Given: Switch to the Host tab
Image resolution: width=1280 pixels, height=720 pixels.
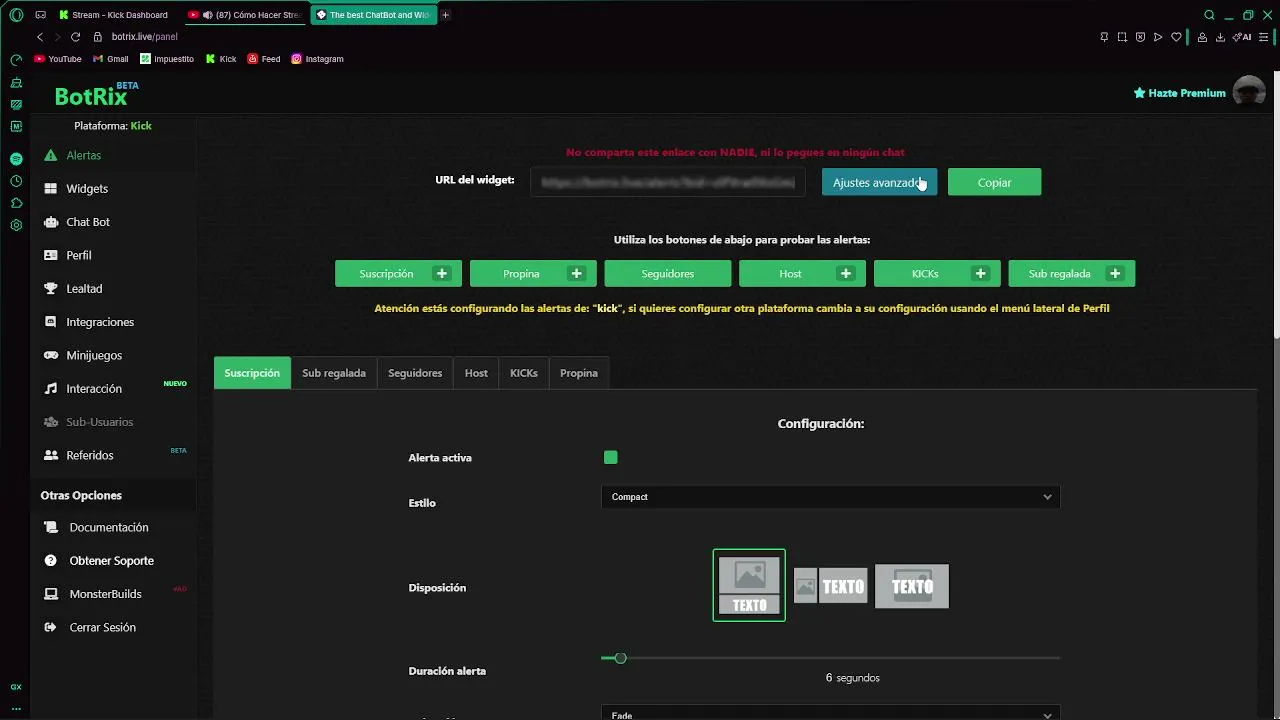Looking at the screenshot, I should [x=476, y=373].
